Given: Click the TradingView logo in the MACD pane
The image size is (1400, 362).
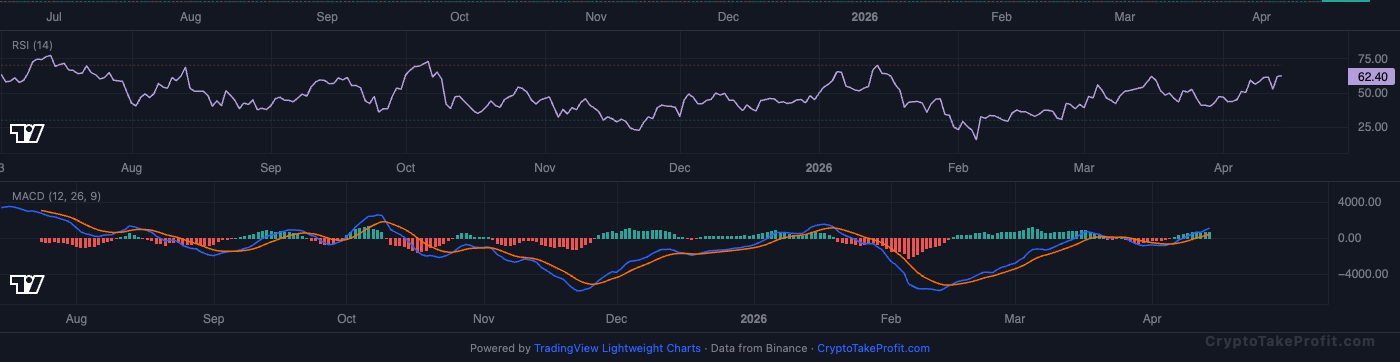Looking at the screenshot, I should pos(27,285).
